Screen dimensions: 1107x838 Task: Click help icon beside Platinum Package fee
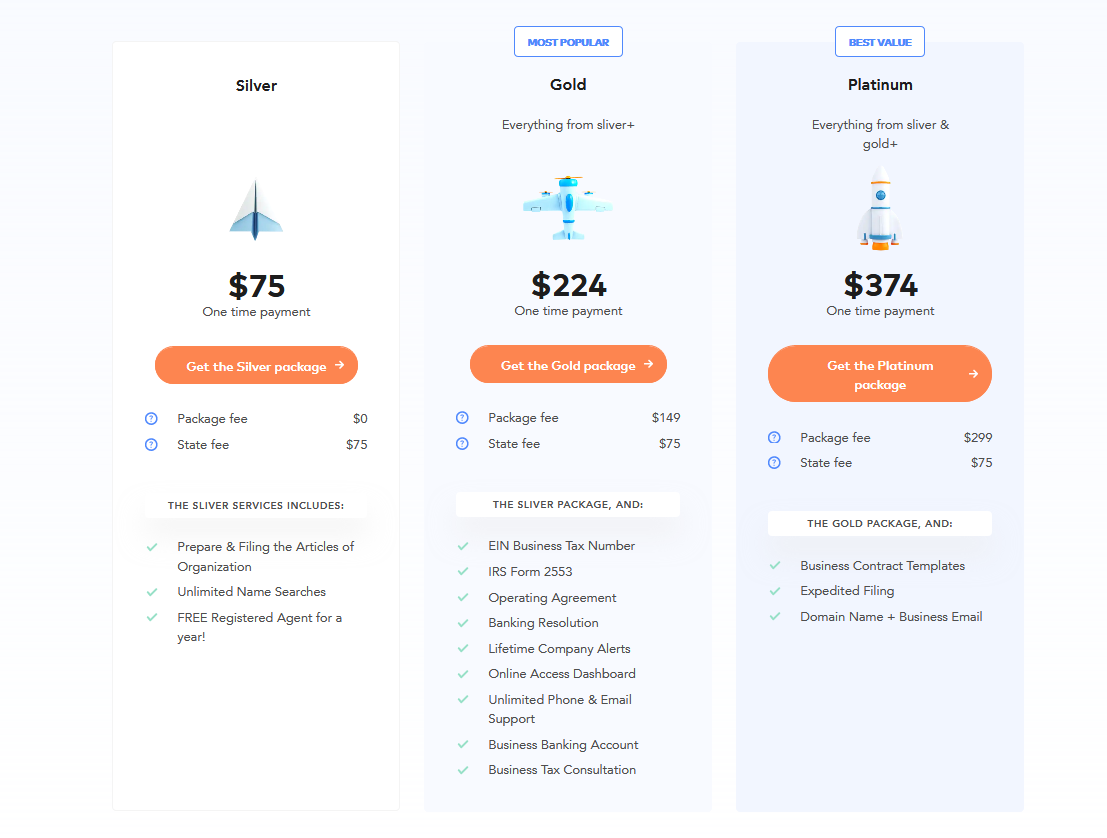tap(774, 438)
